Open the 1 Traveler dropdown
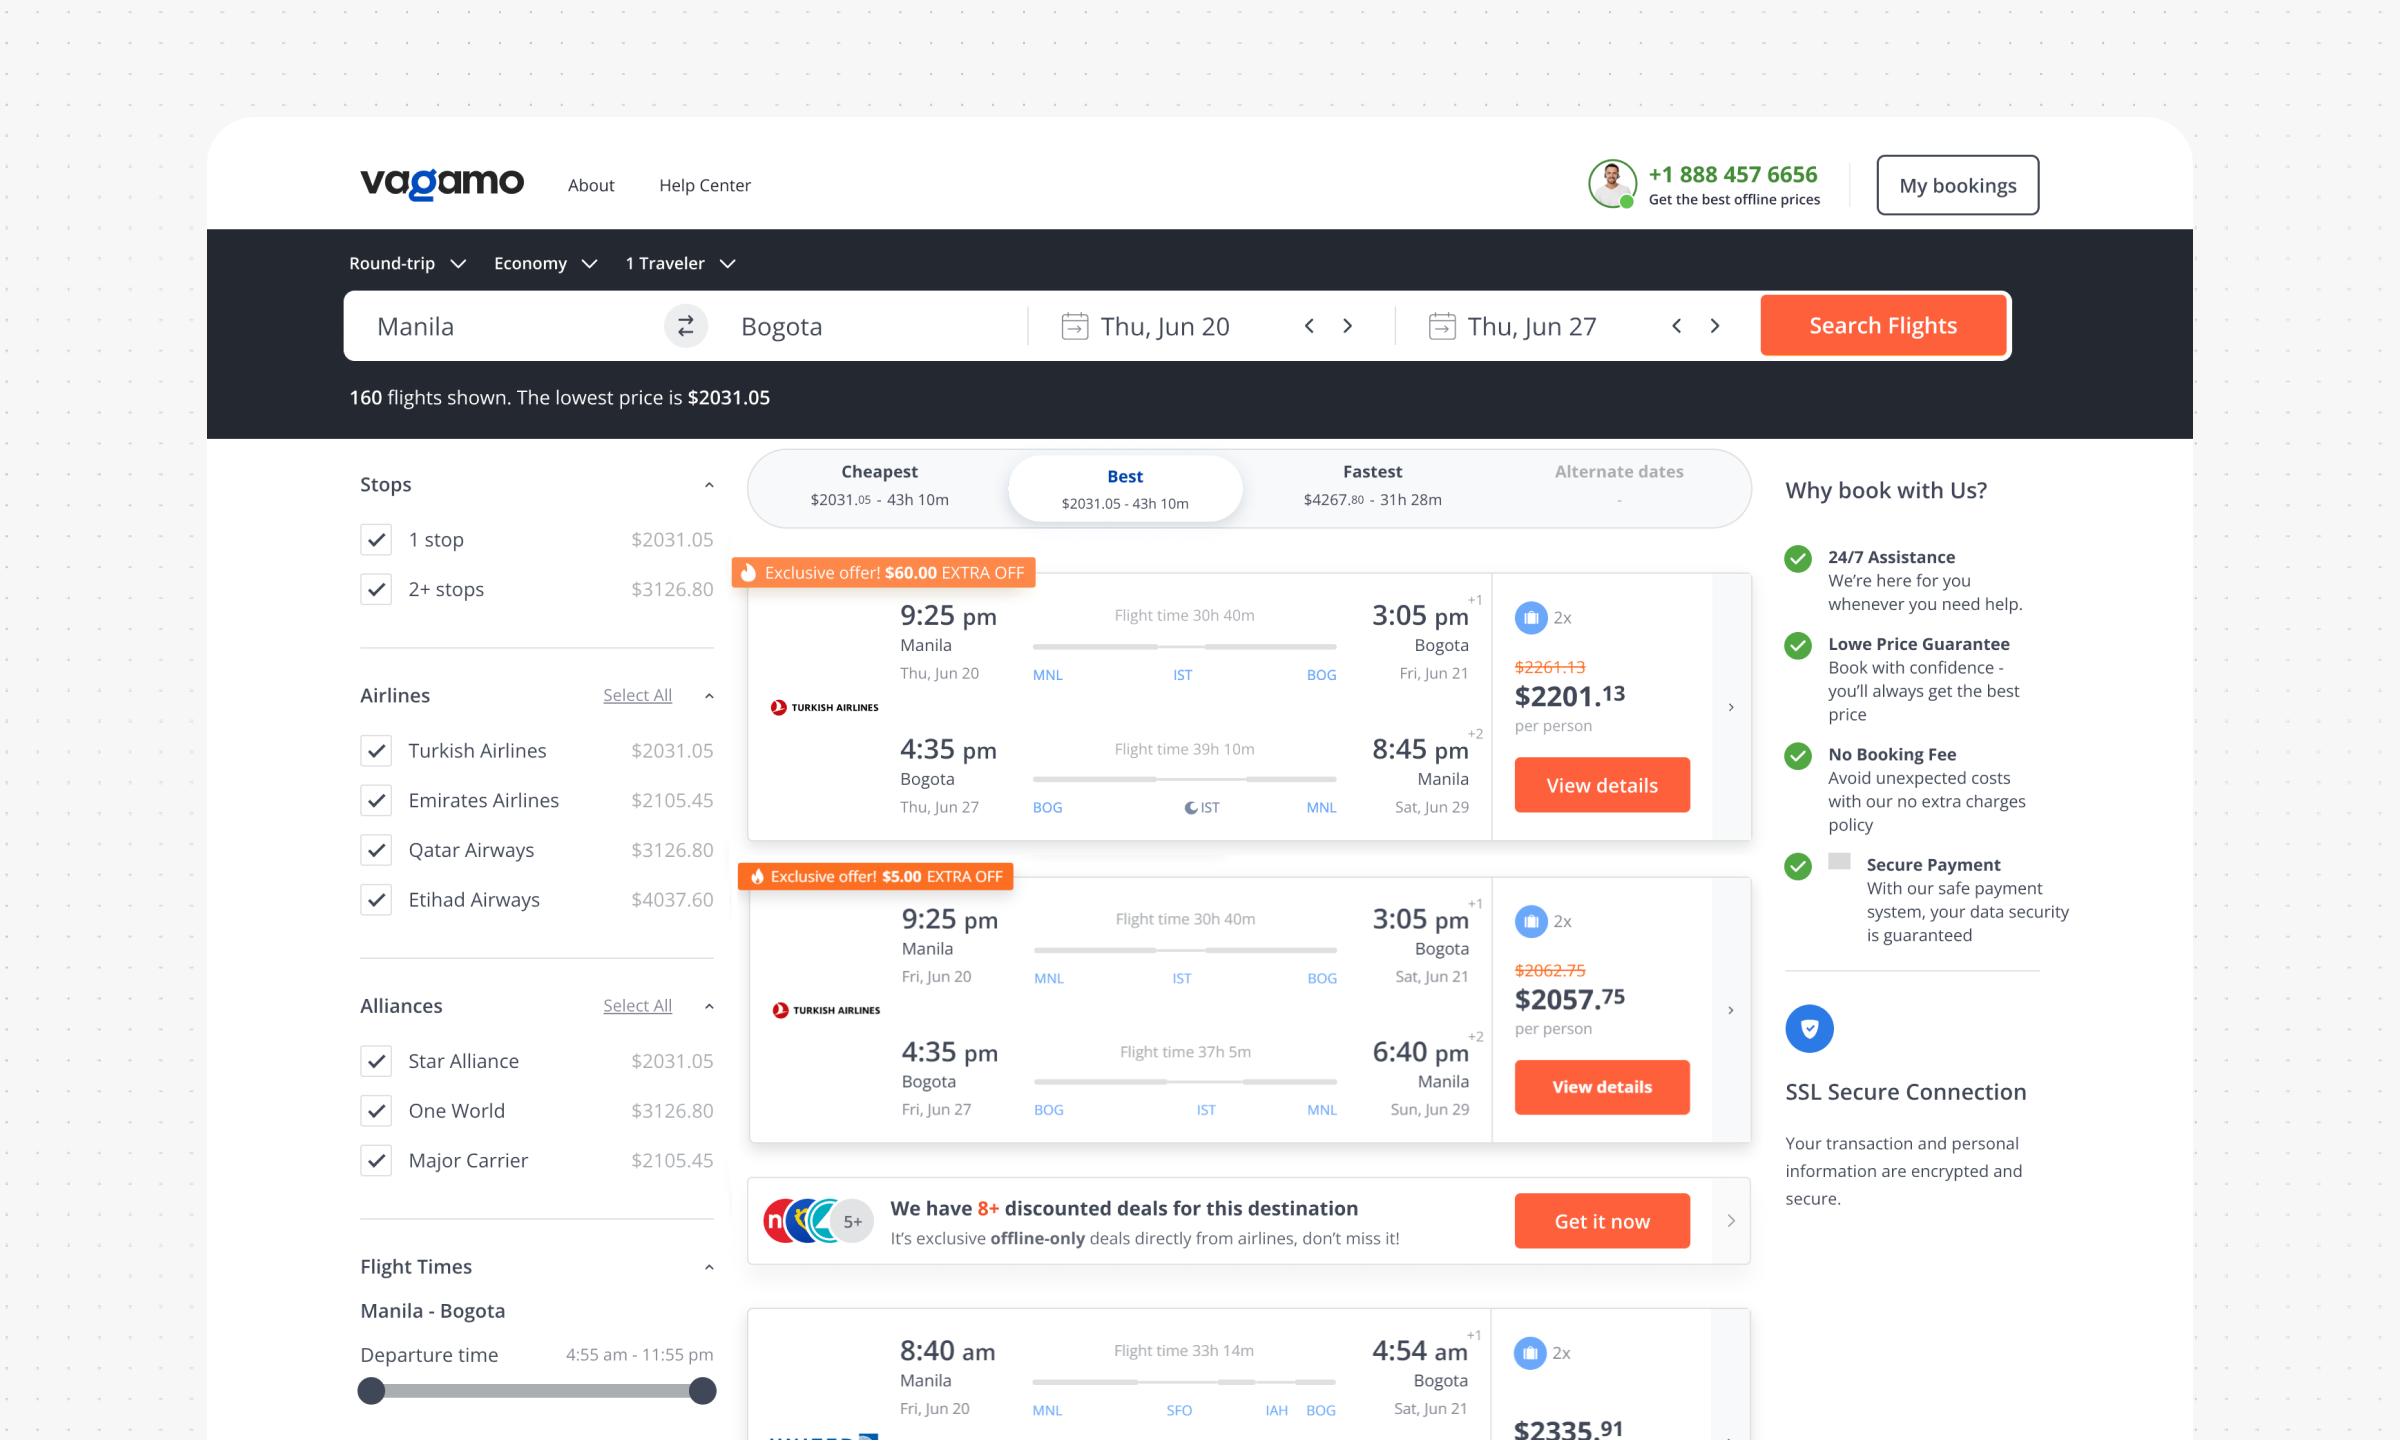This screenshot has height=1440, width=2400. [x=680, y=264]
